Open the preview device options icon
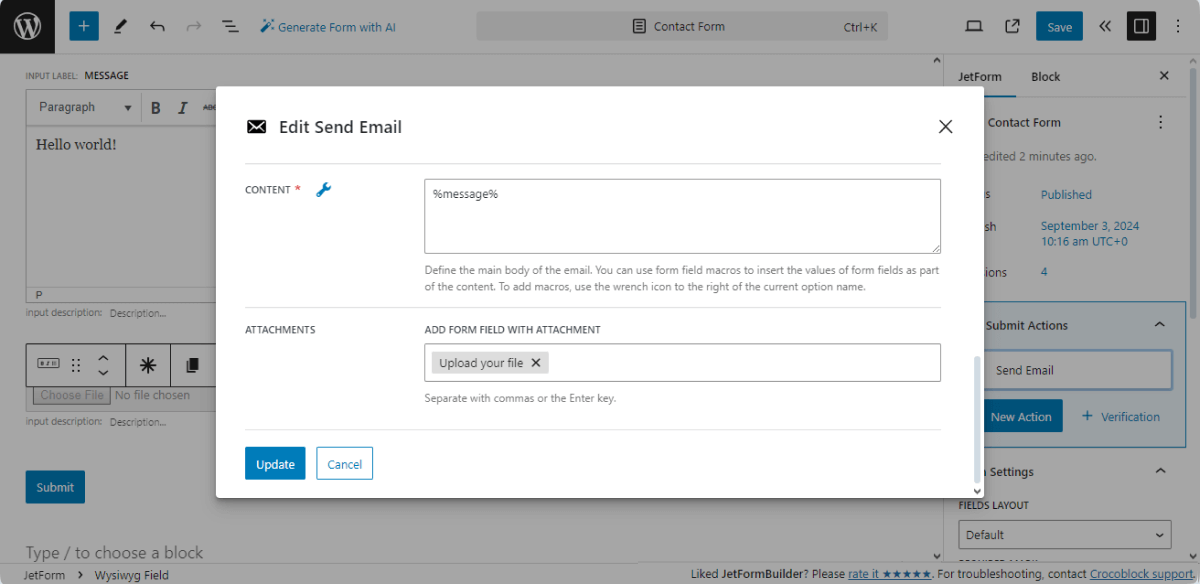 click(x=973, y=25)
